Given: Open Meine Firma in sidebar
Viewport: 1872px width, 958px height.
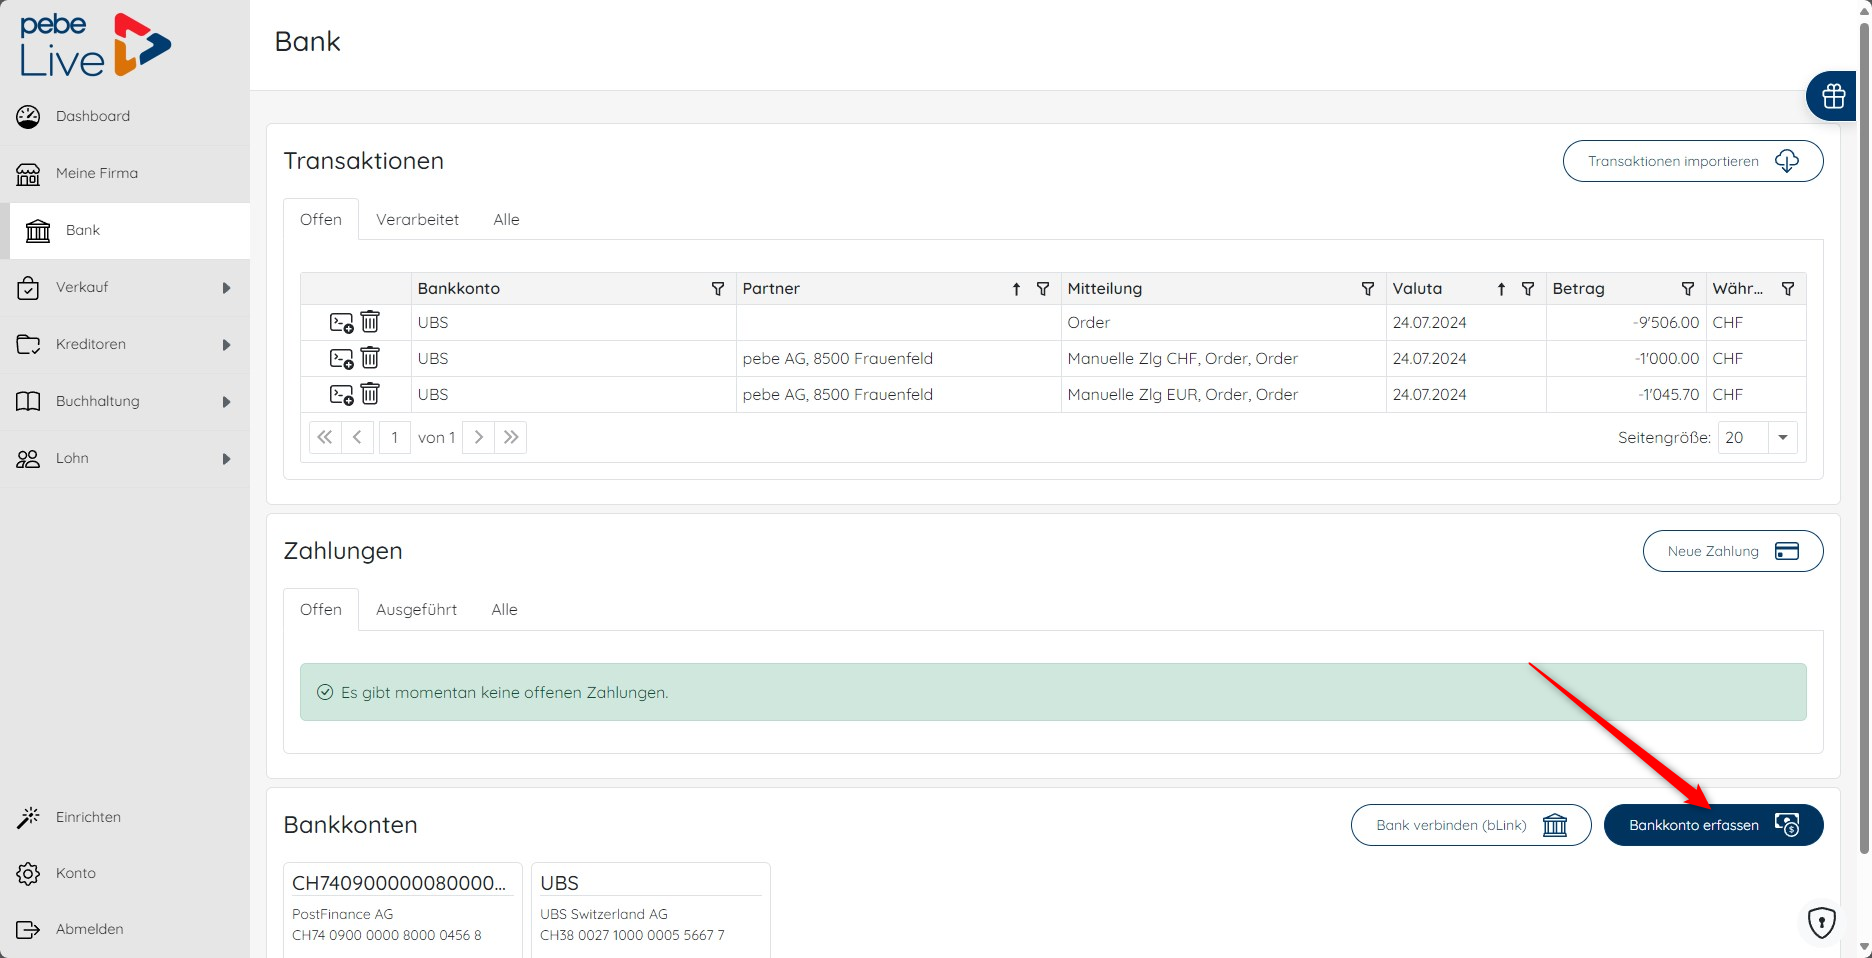Looking at the screenshot, I should pos(124,174).
